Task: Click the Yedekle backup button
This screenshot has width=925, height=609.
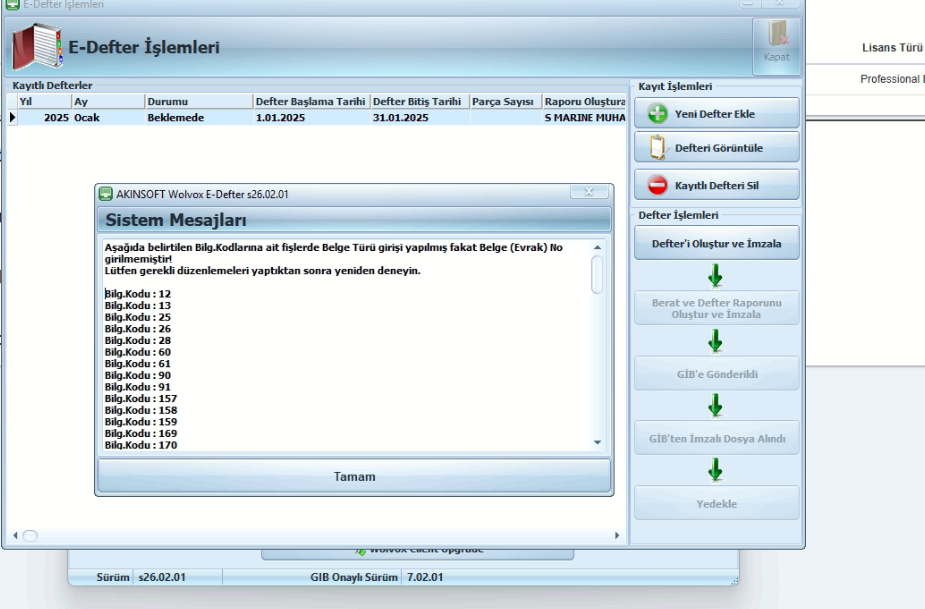Action: tap(717, 503)
